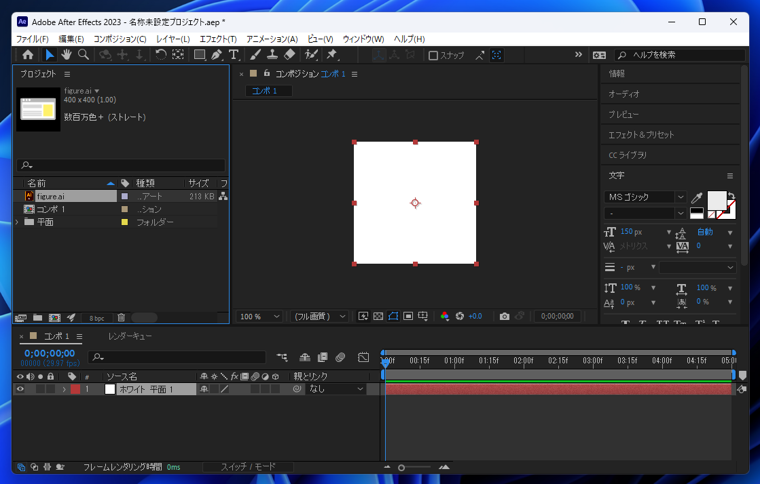This screenshot has width=760, height=484.
Task: Select the Hand tool
Action: pyautogui.click(x=66, y=55)
